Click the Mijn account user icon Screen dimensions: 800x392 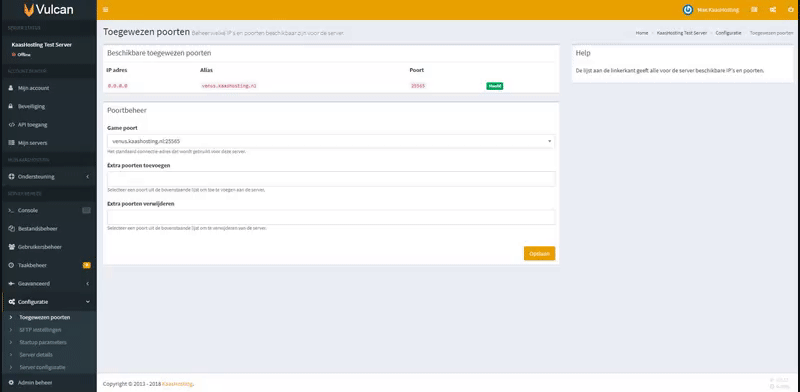click(11, 88)
